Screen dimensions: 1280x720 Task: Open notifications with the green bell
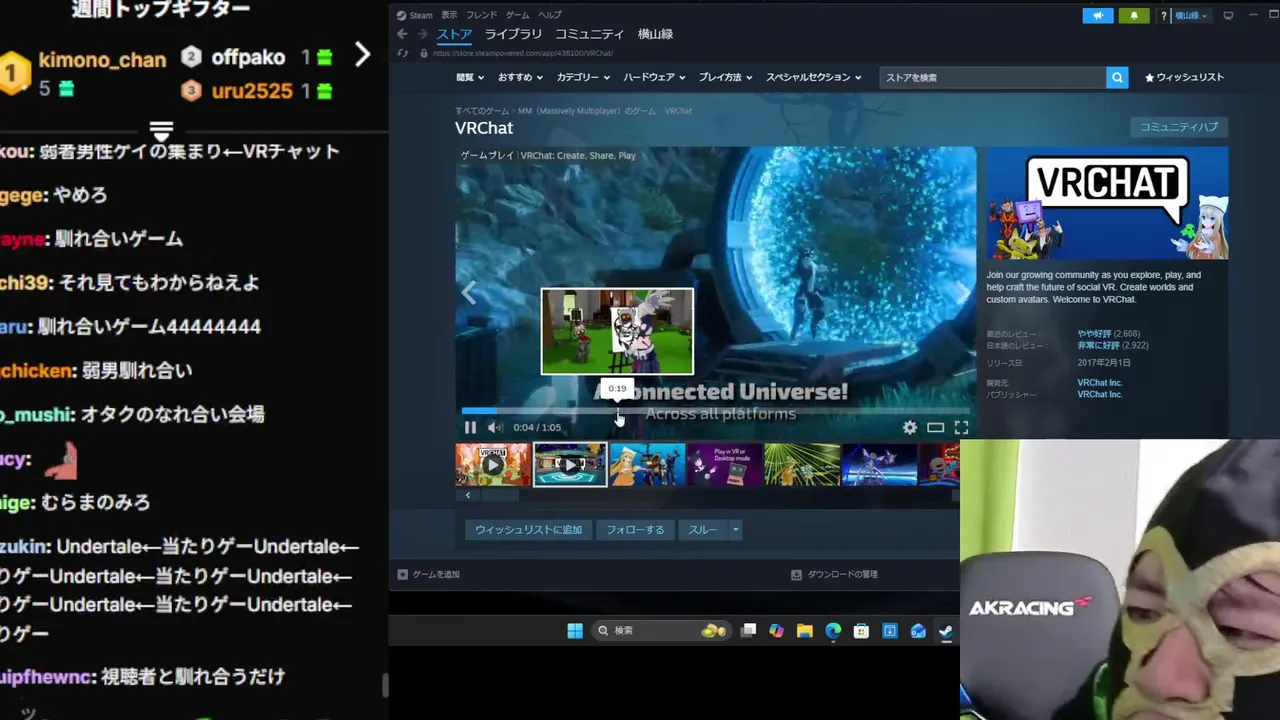click(1134, 15)
